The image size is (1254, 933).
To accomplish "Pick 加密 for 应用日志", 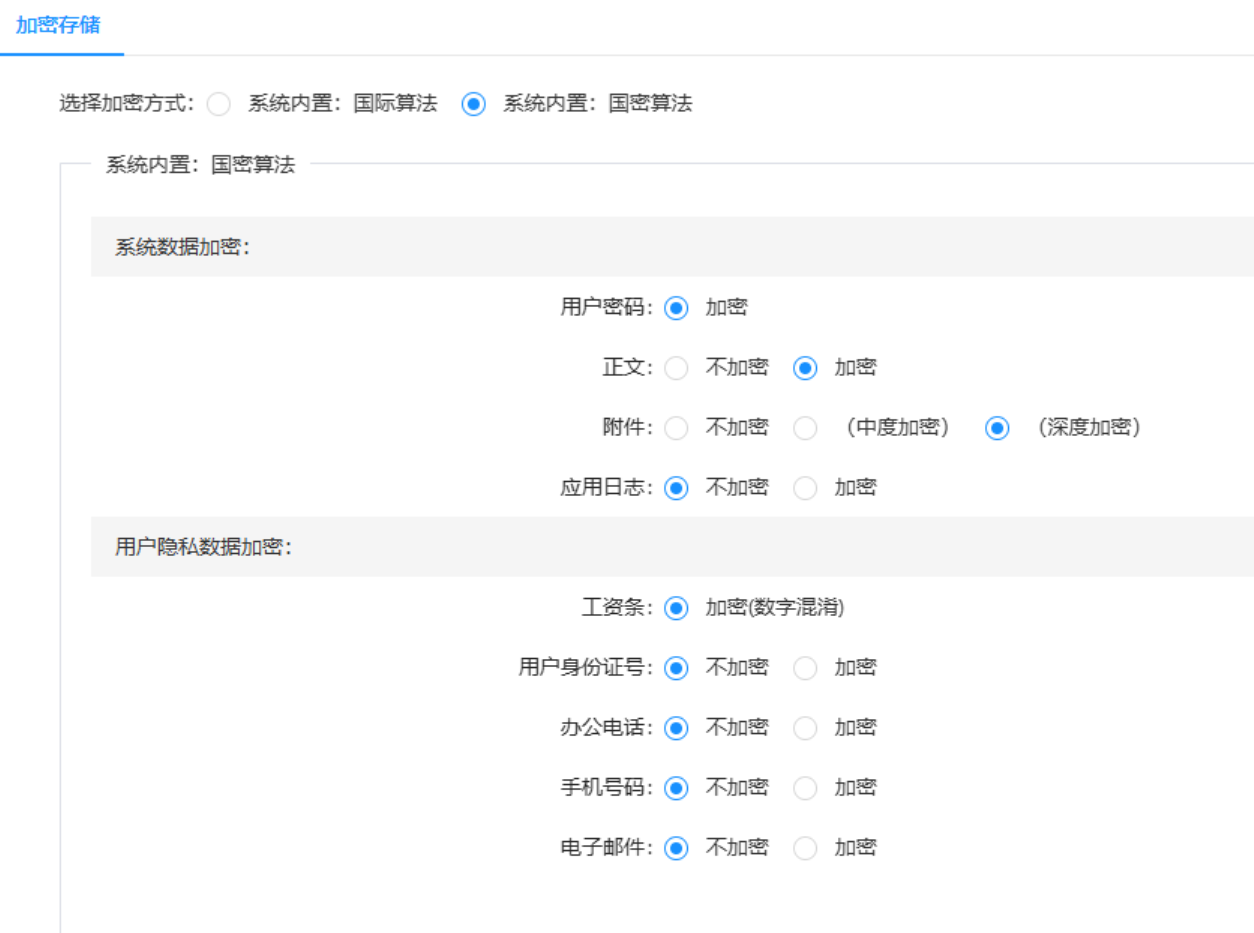I will (x=806, y=488).
